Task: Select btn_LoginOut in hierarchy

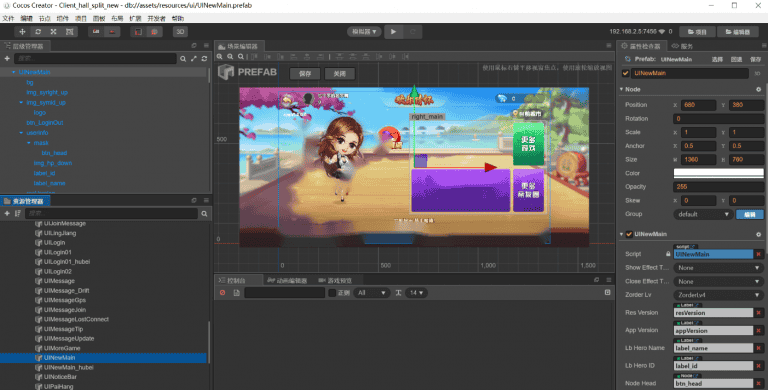Action: [x=45, y=122]
